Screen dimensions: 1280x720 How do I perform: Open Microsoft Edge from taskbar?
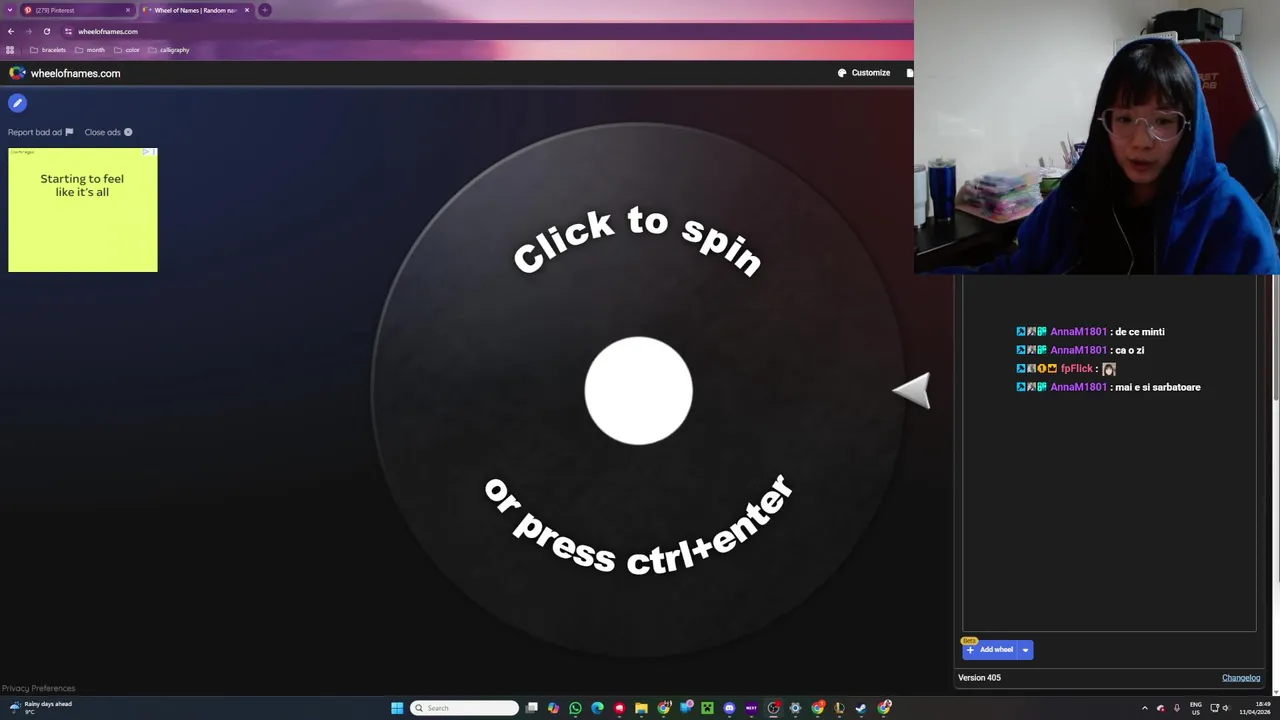598,708
